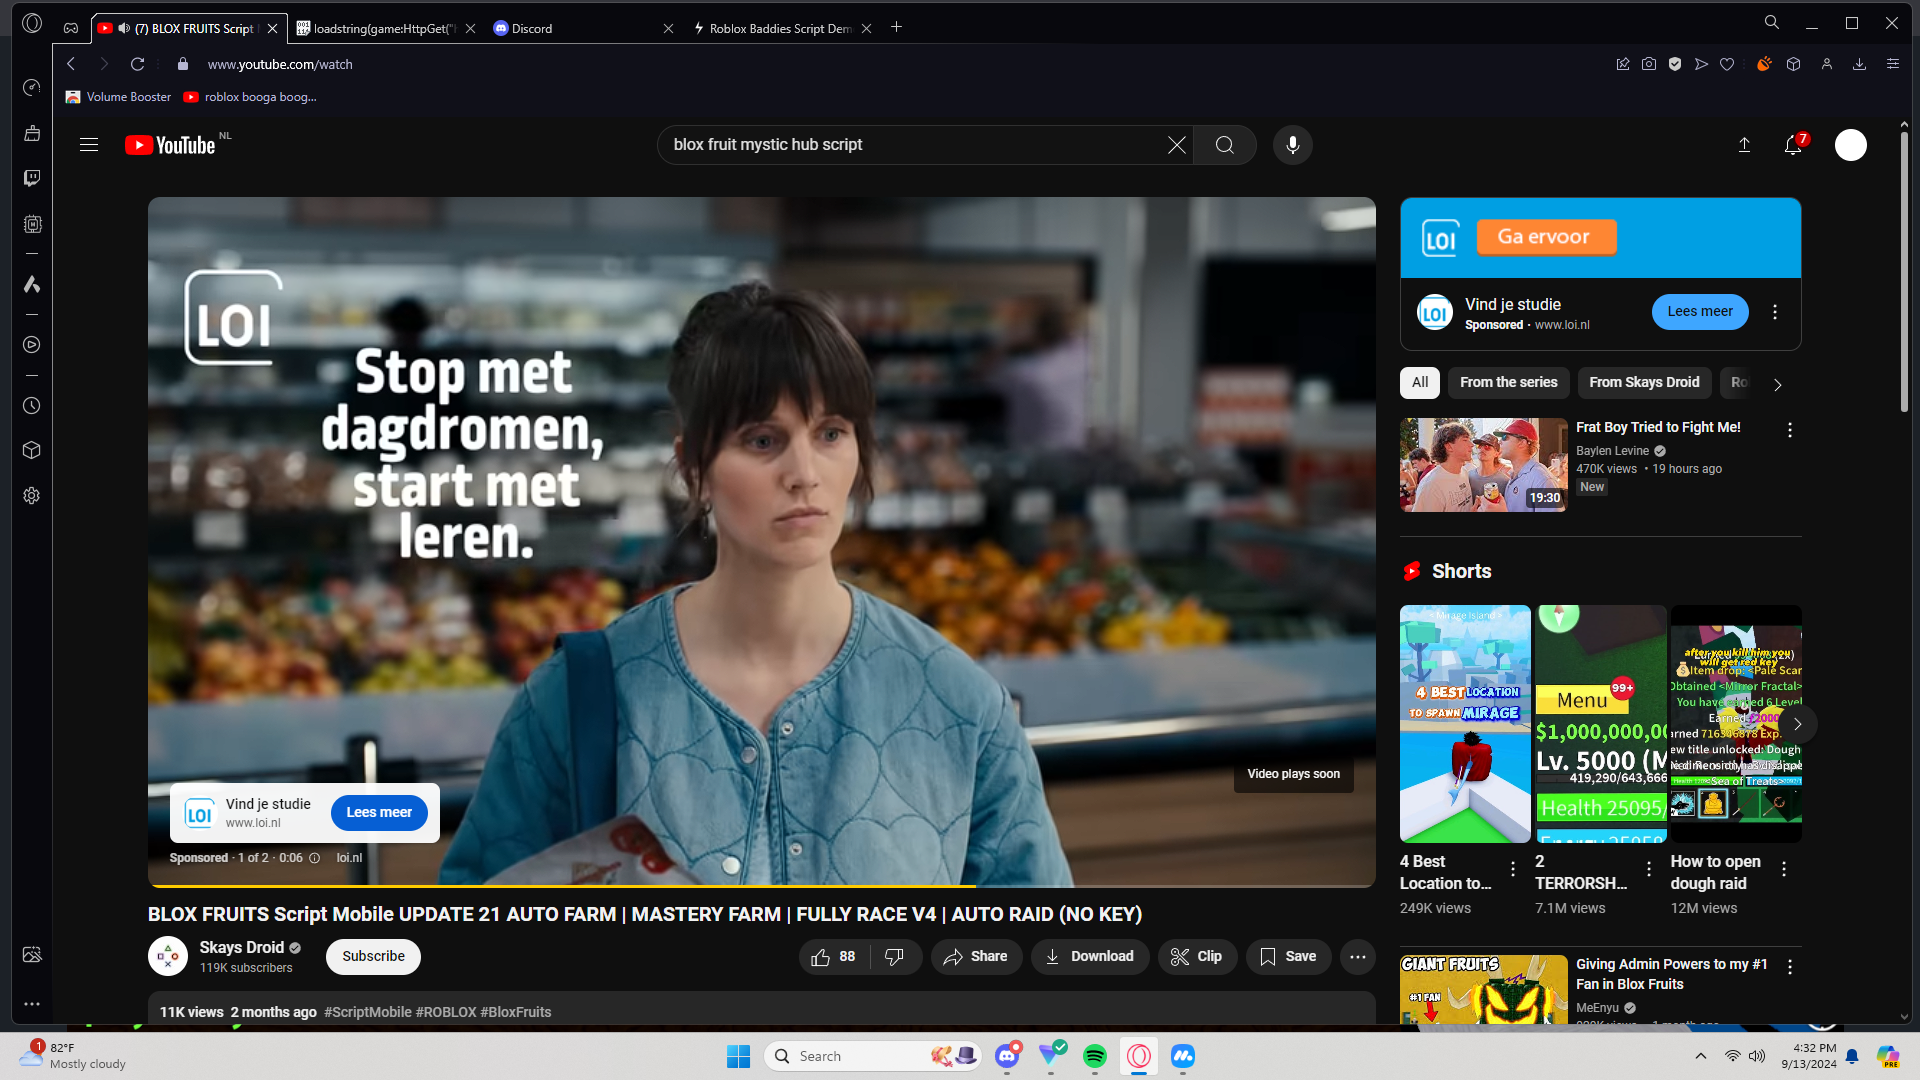Download the video
Viewport: 1920px width, 1080px height.
[1090, 957]
